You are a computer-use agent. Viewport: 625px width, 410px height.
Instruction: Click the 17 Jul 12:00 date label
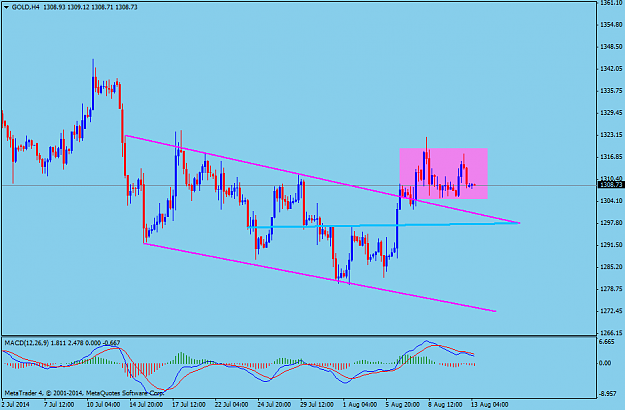[x=190, y=404]
